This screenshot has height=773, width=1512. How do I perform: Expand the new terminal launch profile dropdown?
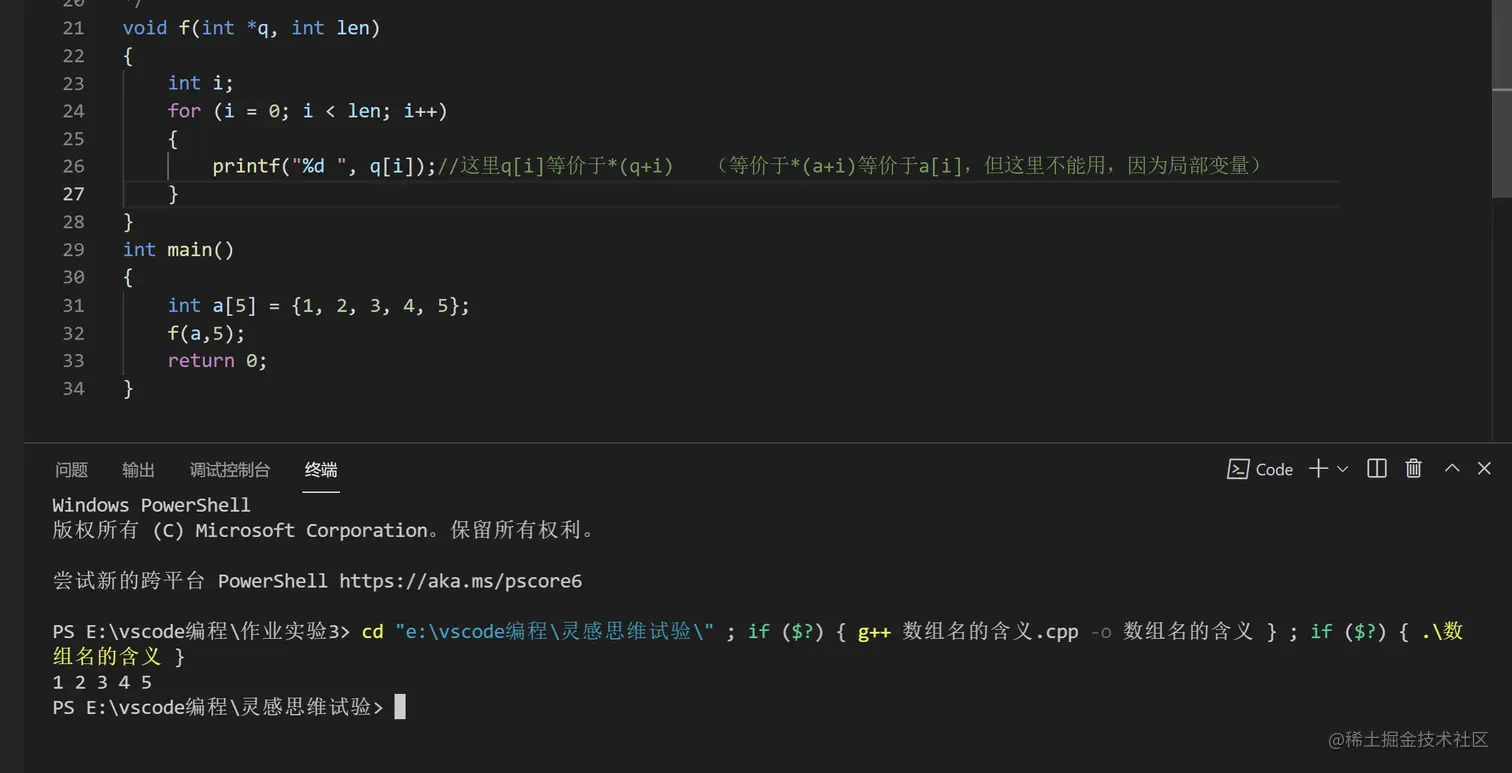click(x=1343, y=469)
